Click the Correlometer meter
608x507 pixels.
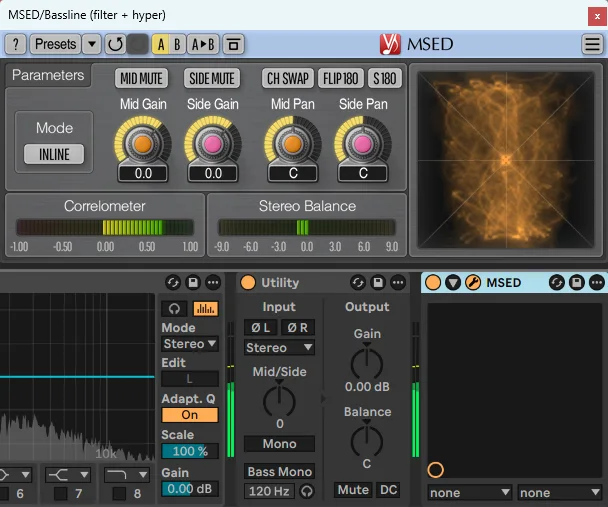[105, 228]
